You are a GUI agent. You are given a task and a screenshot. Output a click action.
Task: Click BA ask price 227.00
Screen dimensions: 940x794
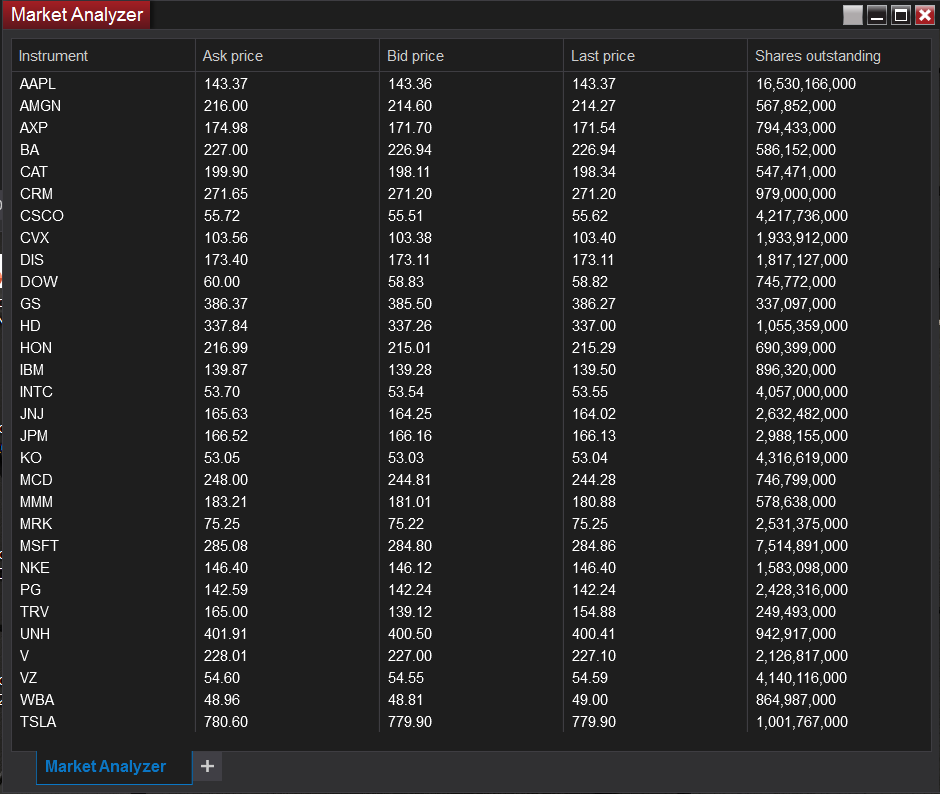tap(226, 150)
